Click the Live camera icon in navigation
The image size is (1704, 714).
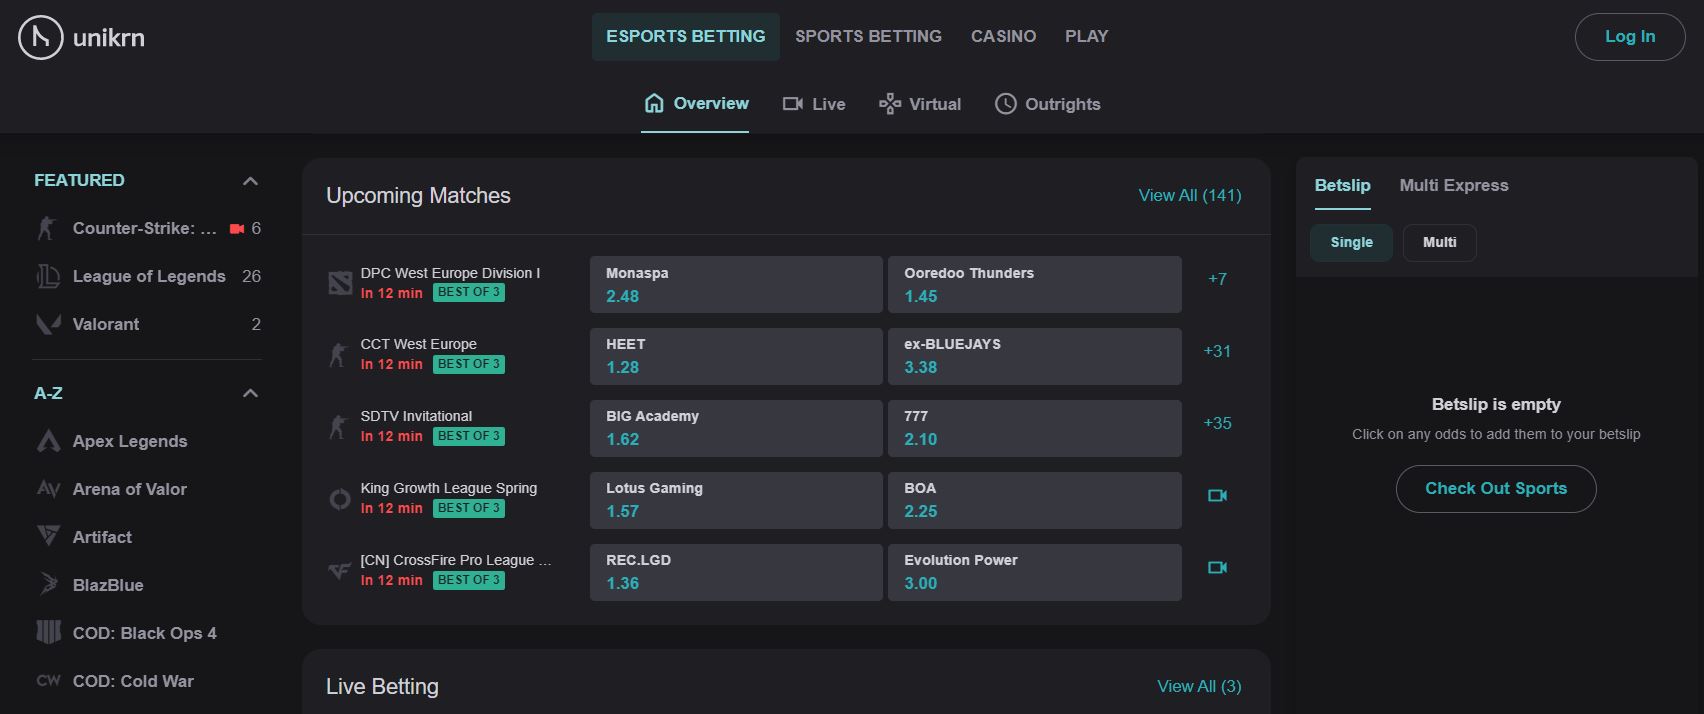click(x=793, y=104)
